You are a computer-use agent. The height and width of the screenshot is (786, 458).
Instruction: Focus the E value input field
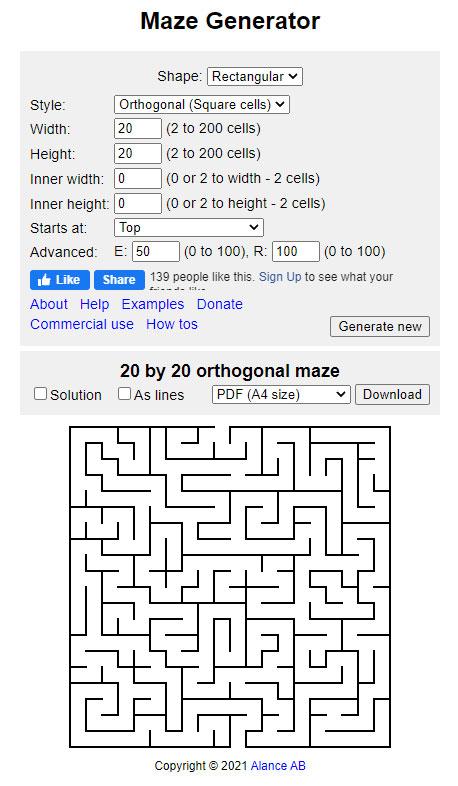[x=156, y=252]
